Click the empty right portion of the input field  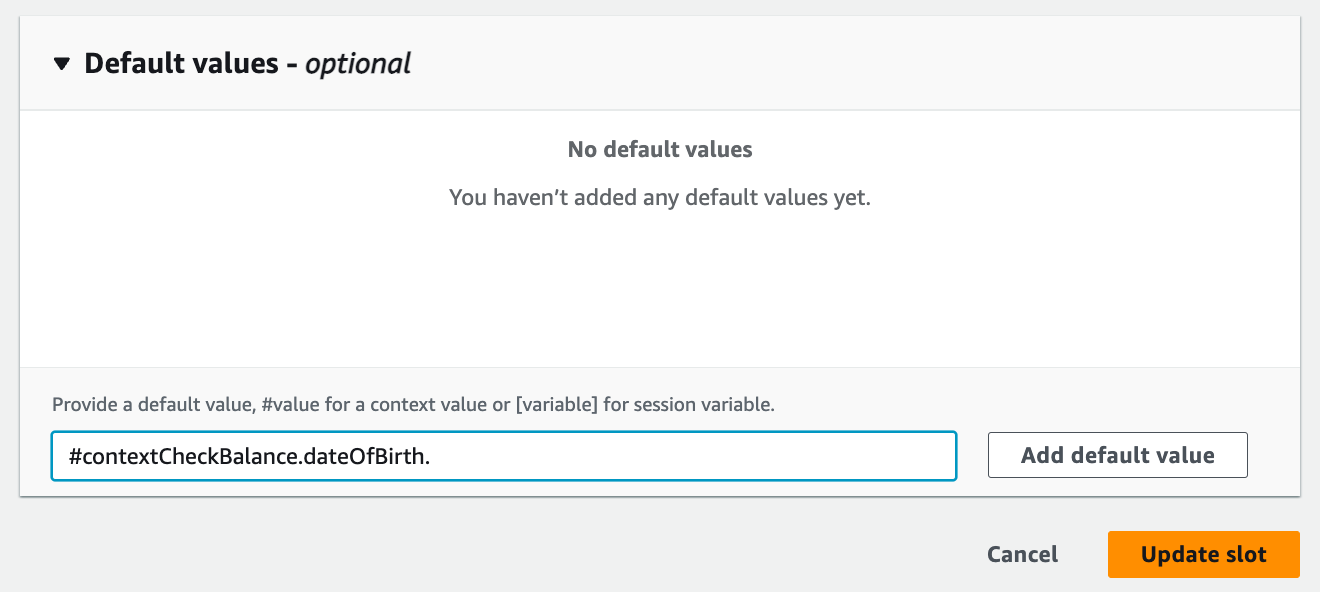(x=750, y=456)
